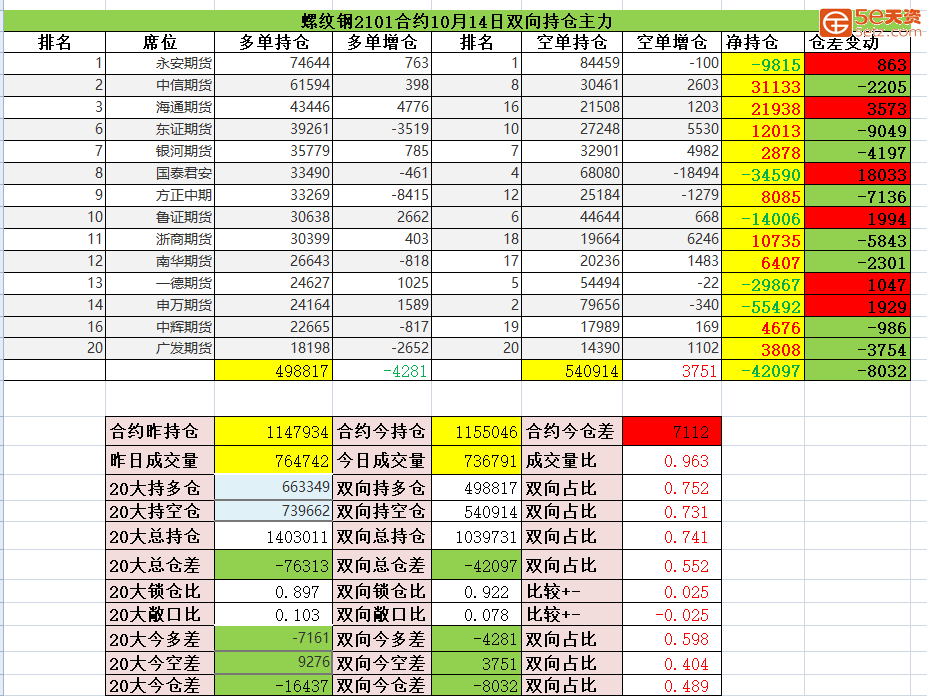
Task: Select long position value 61594
Action: (x=273, y=86)
